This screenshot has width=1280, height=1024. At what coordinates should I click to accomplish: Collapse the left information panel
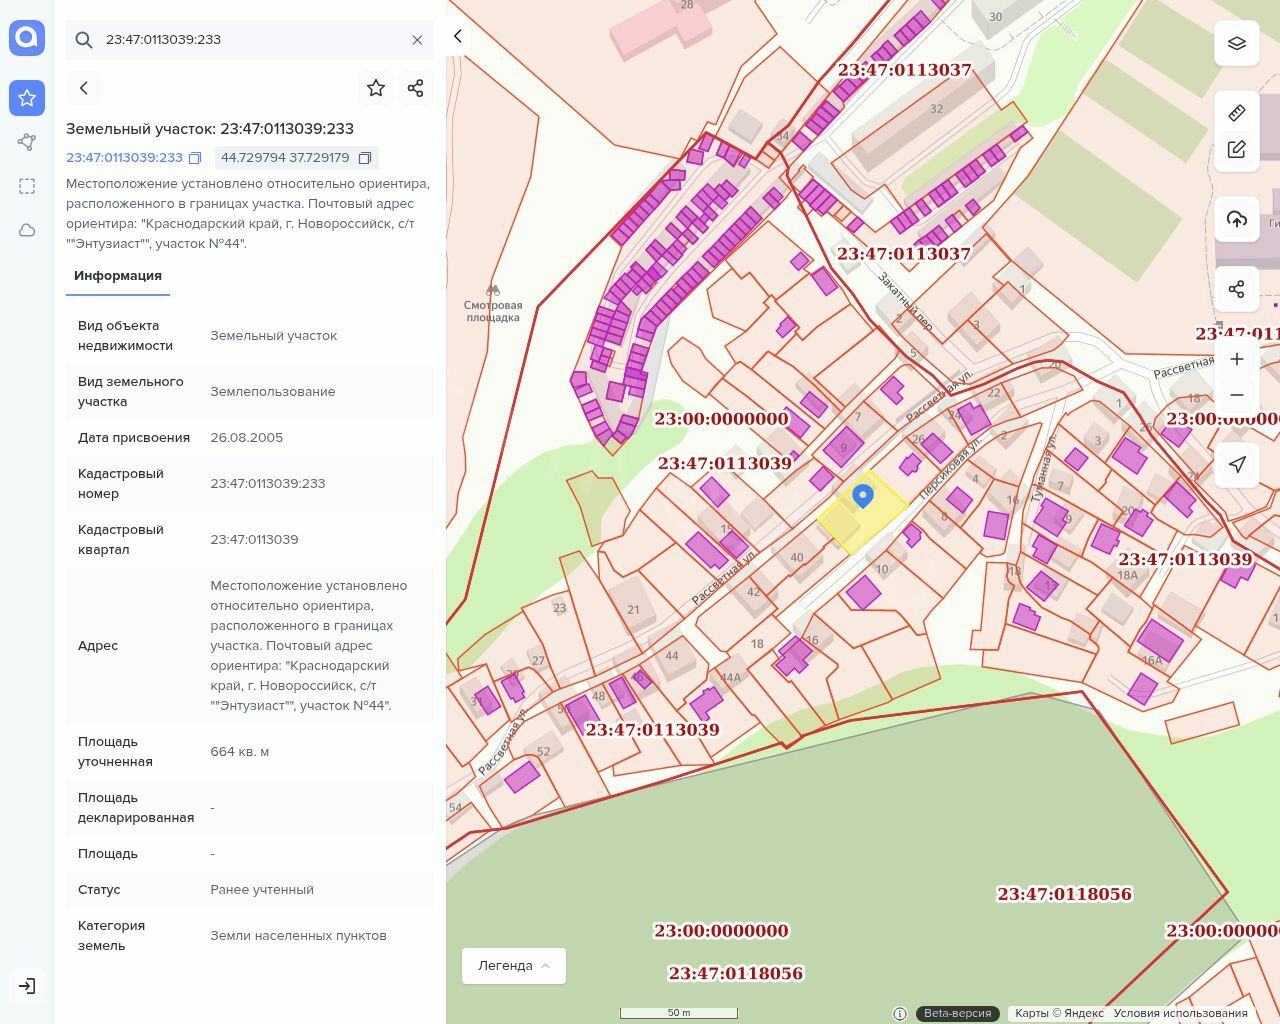458,37
